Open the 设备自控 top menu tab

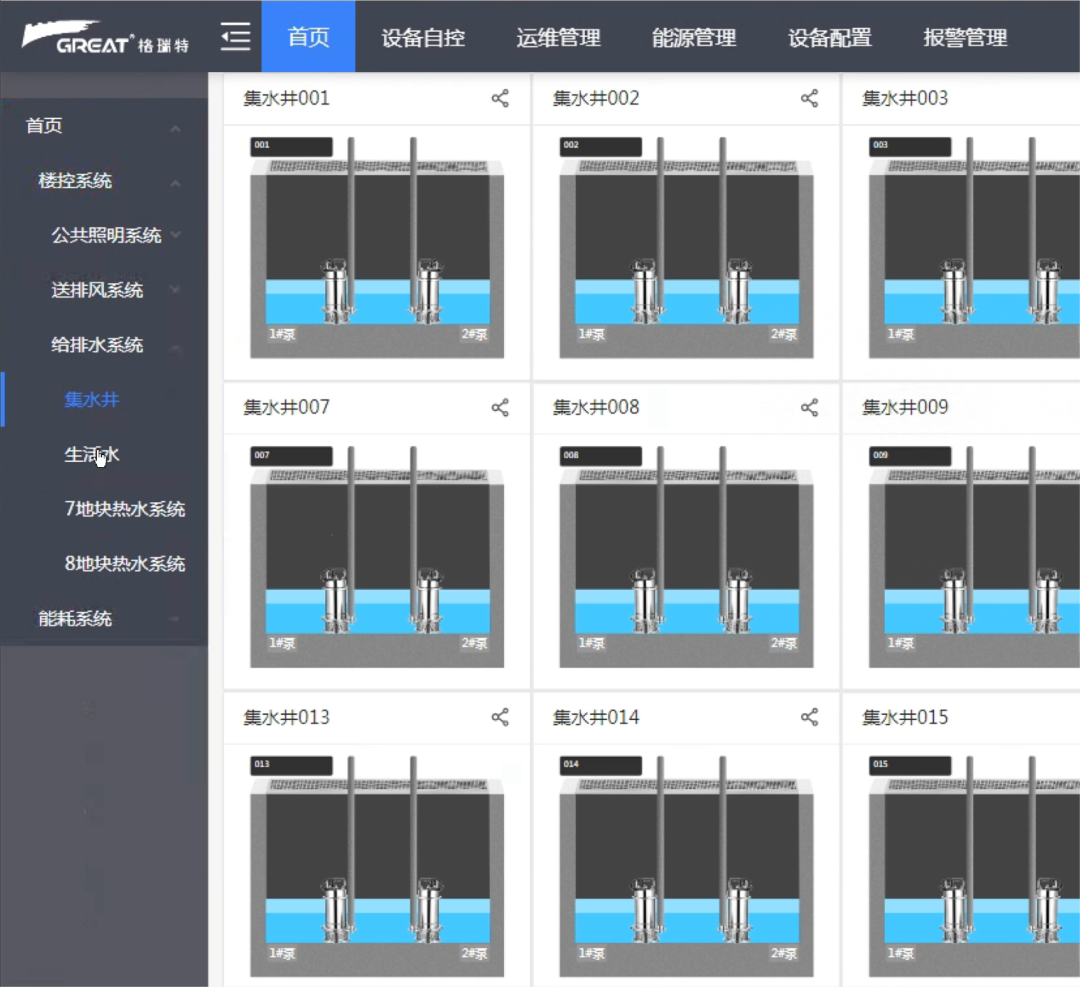point(423,38)
